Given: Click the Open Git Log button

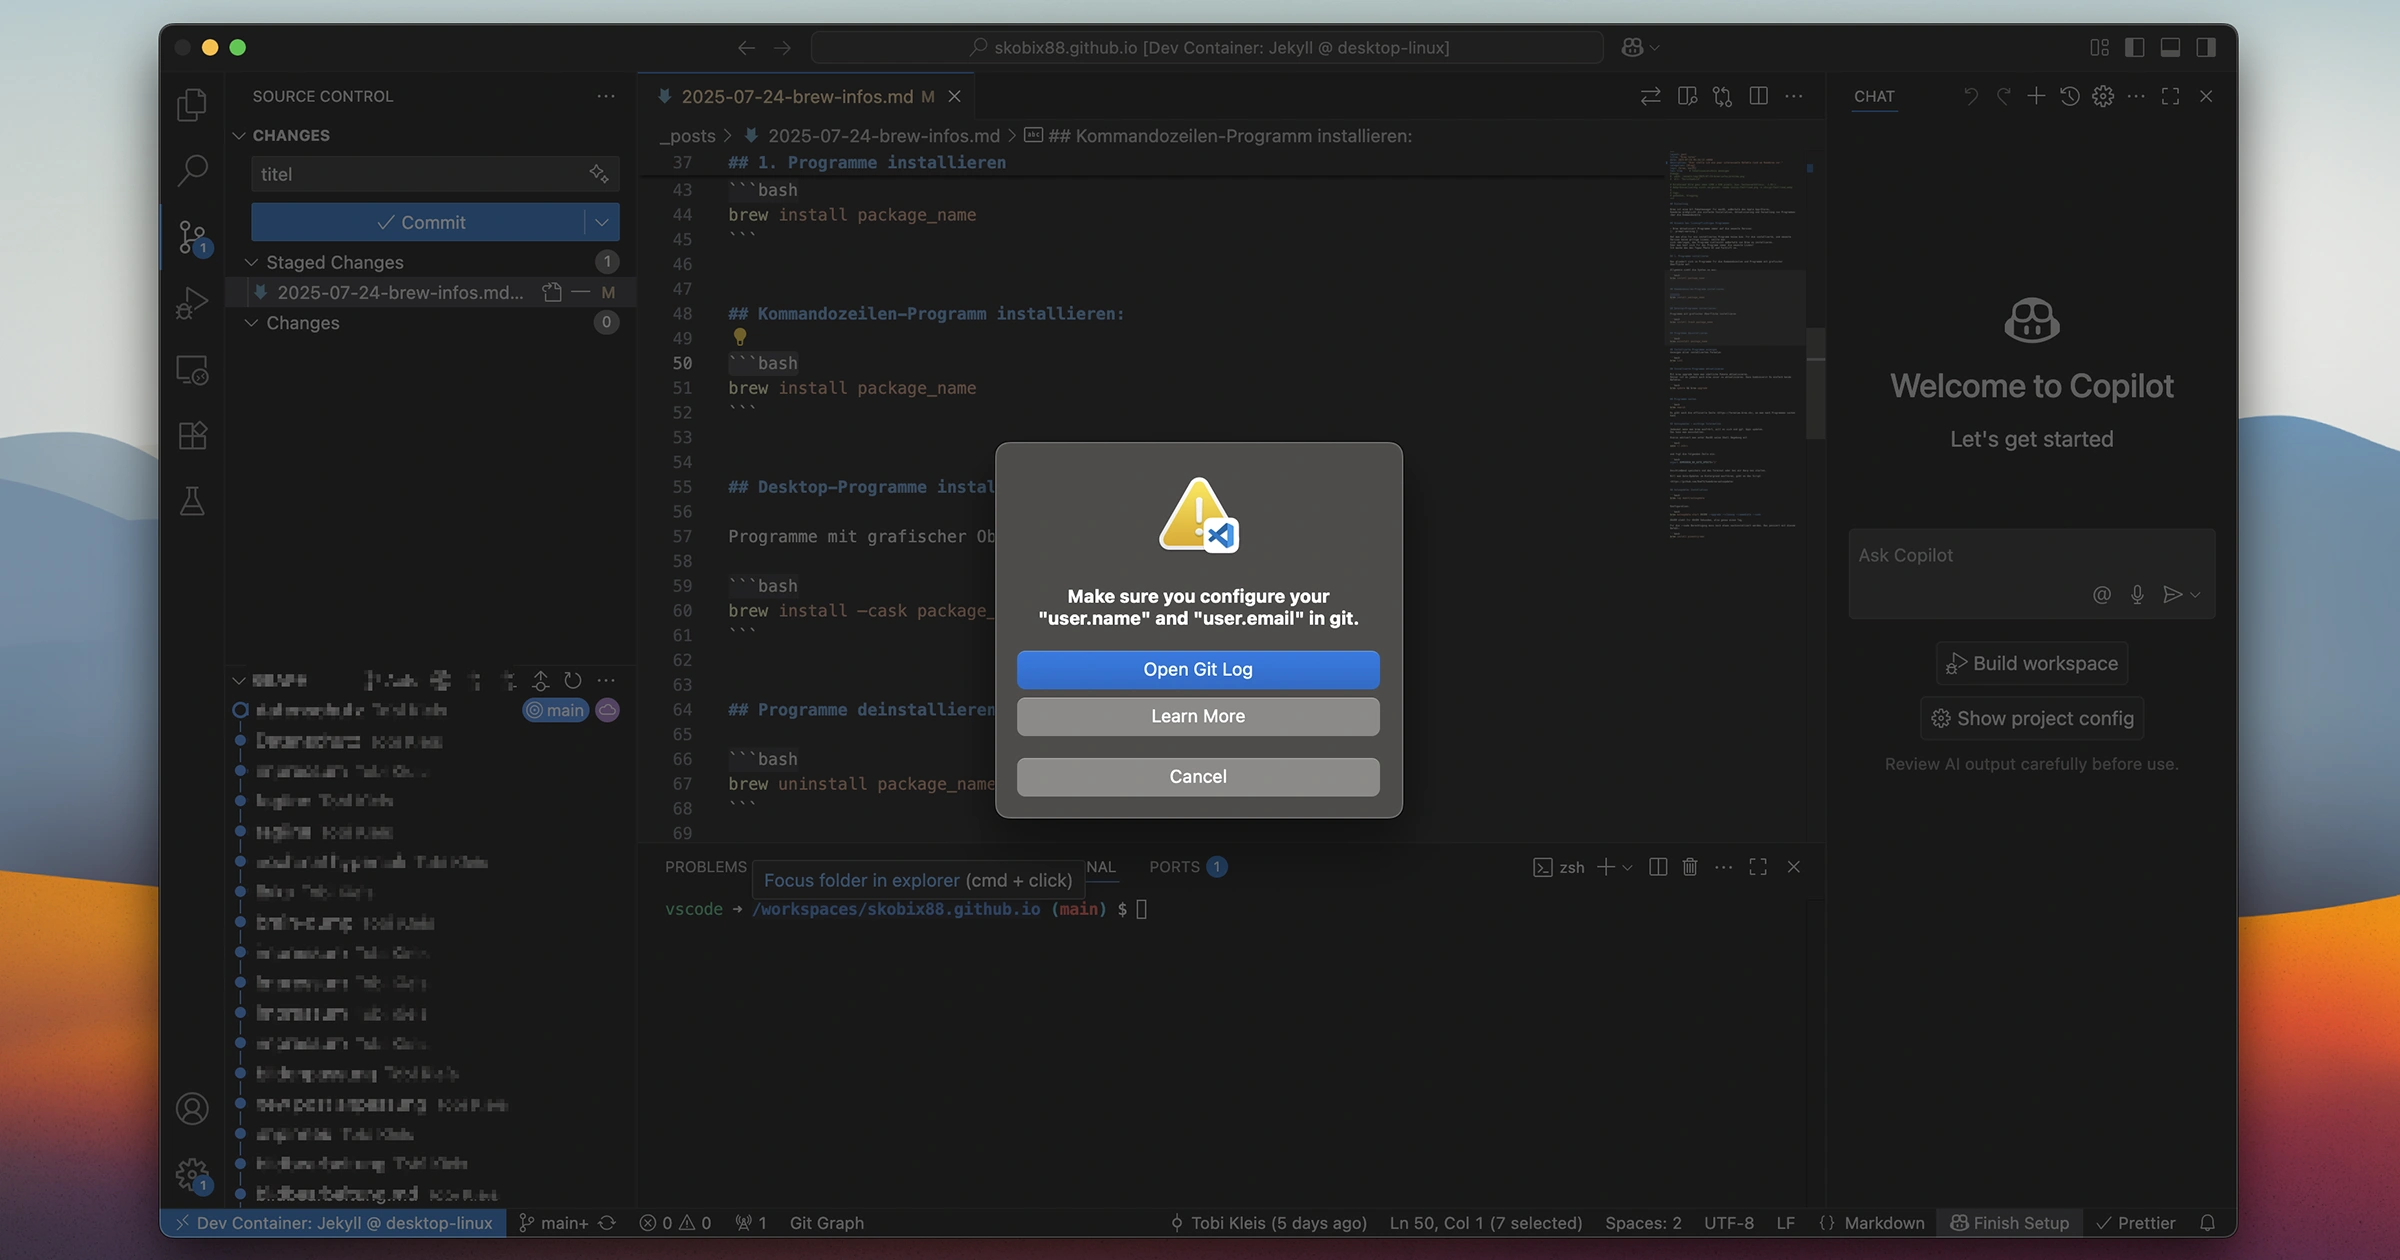Looking at the screenshot, I should pyautogui.click(x=1198, y=669).
